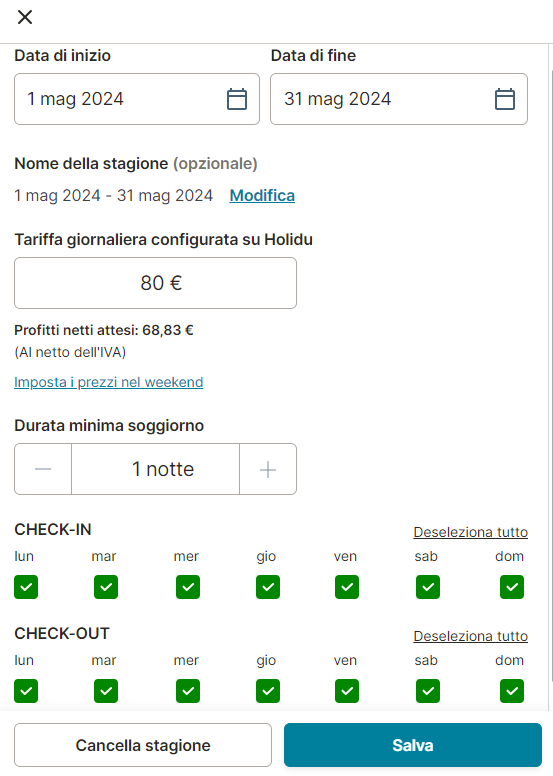Toggle the dom check-in checkbox
This screenshot has width=553, height=776.
click(512, 587)
